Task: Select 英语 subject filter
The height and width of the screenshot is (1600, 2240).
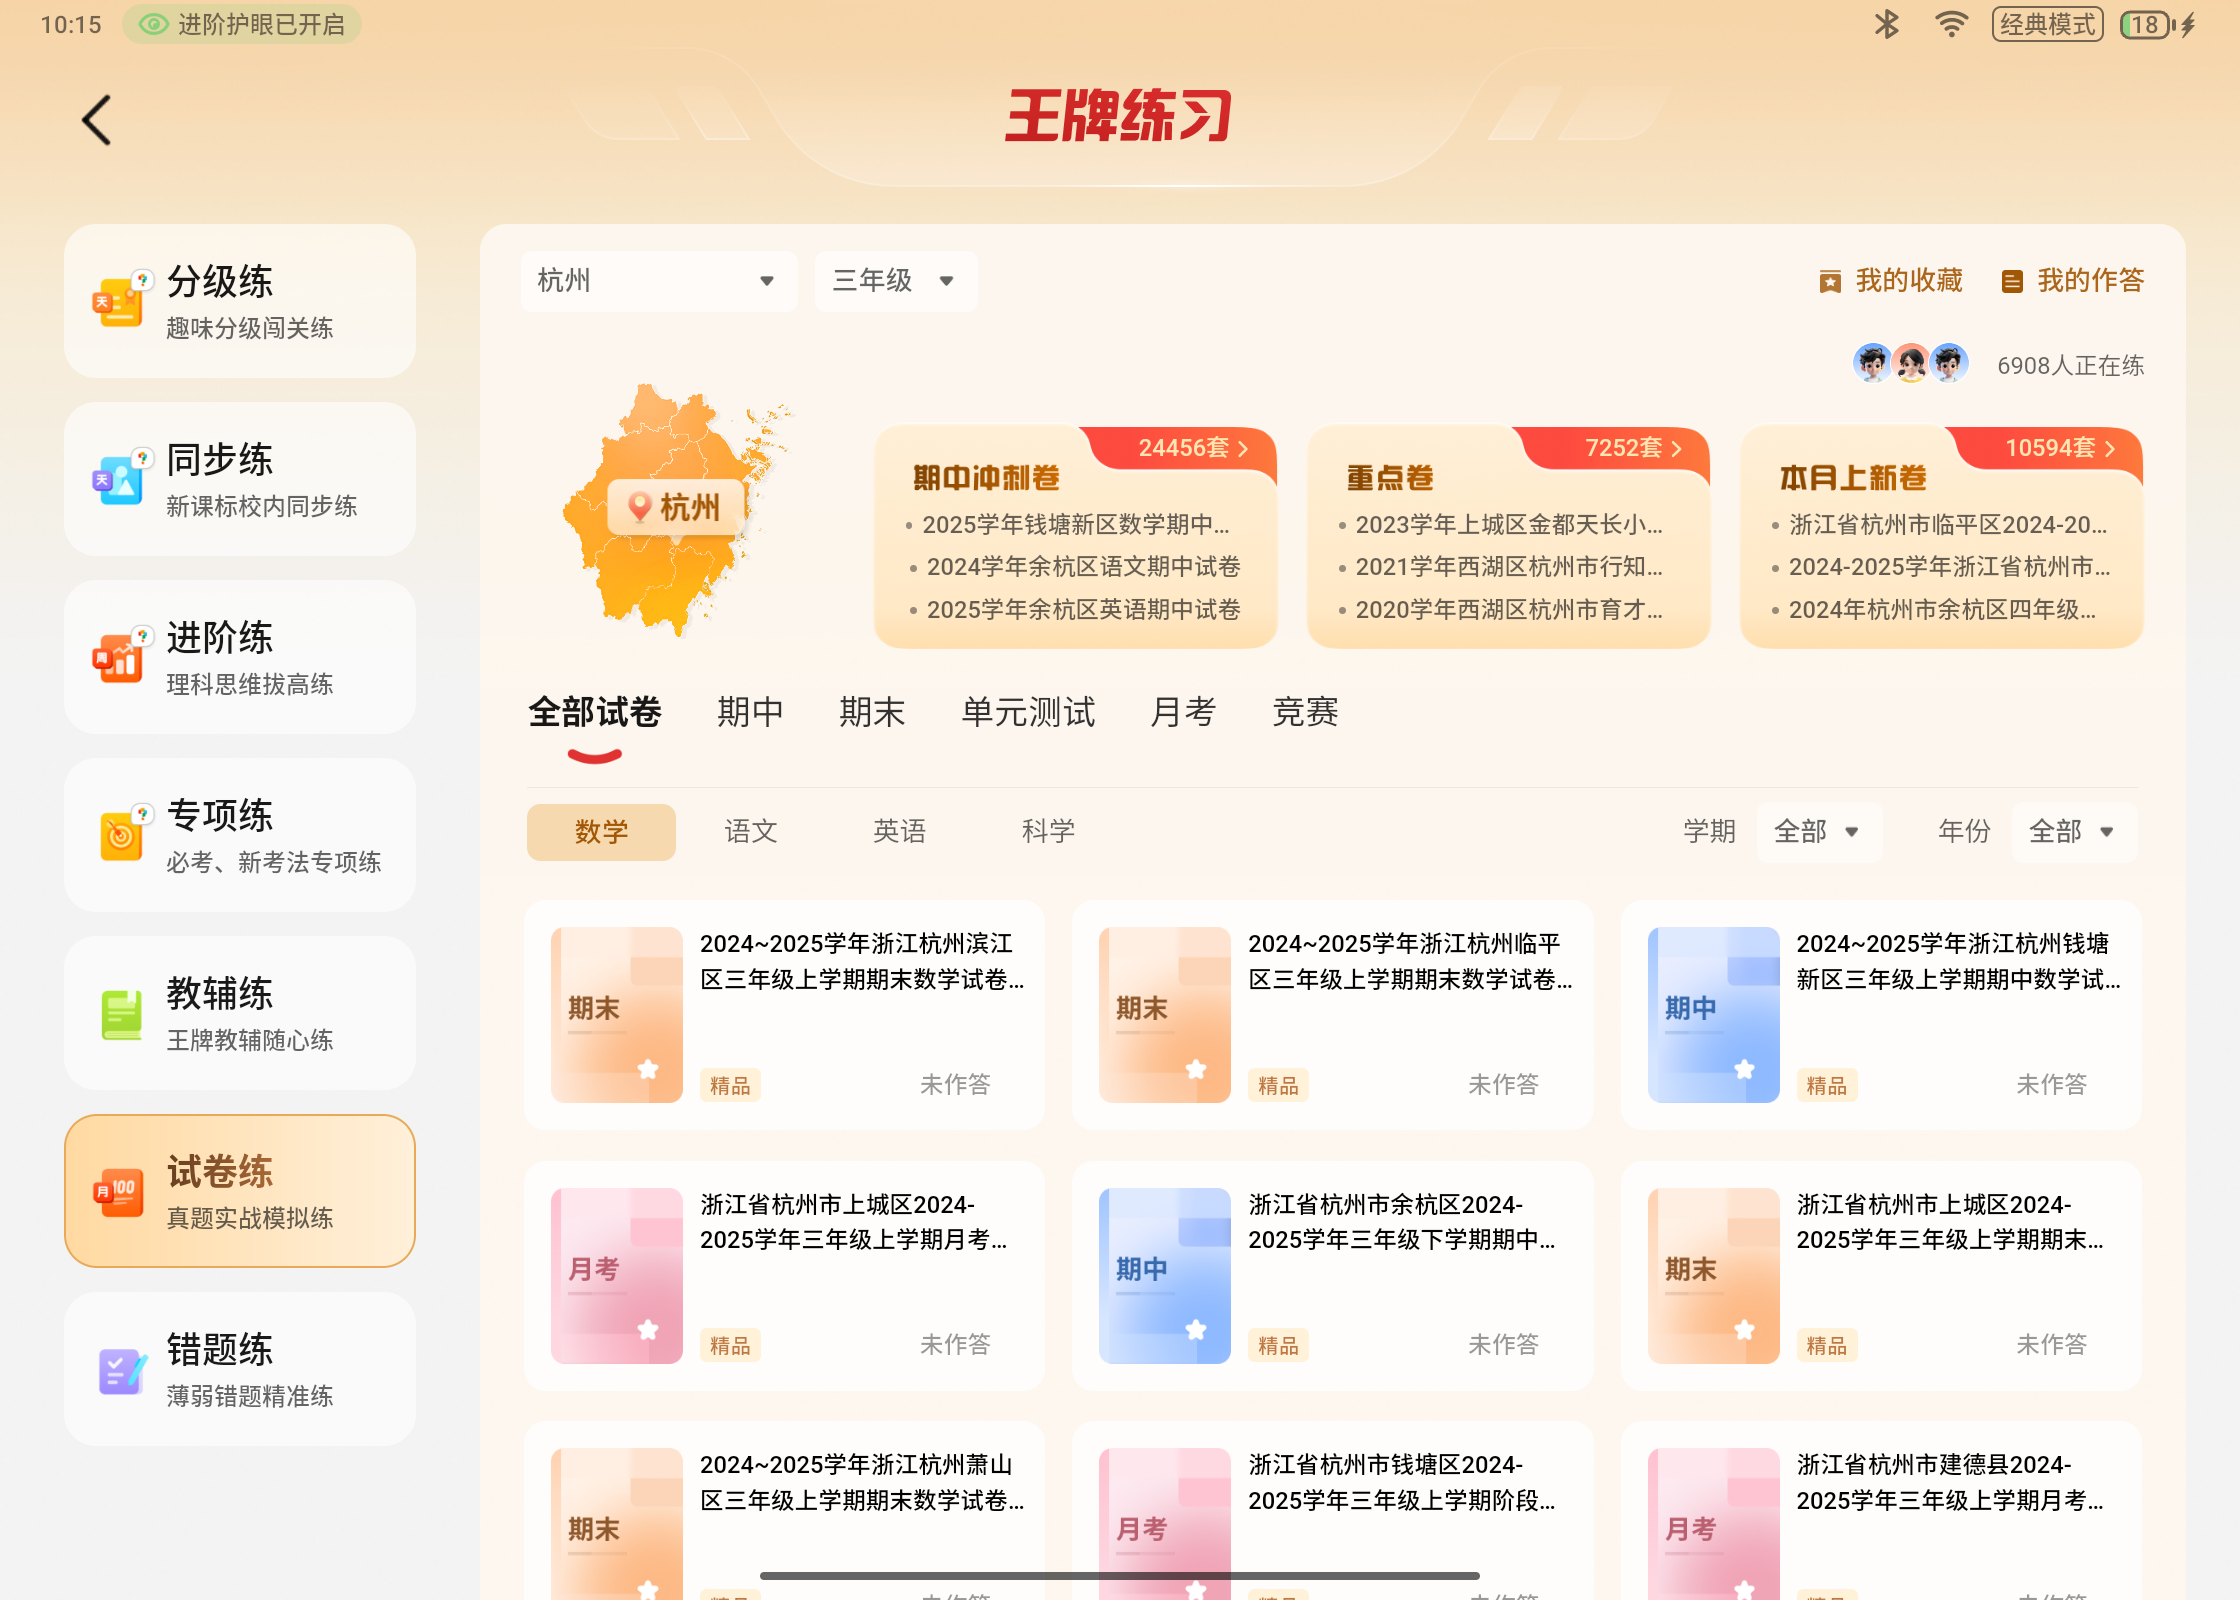Action: pyautogui.click(x=899, y=831)
